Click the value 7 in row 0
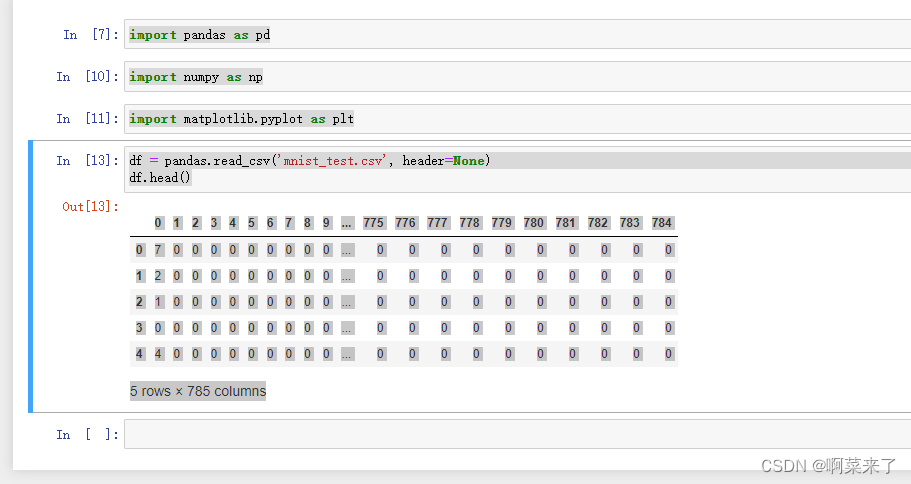 tap(158, 250)
